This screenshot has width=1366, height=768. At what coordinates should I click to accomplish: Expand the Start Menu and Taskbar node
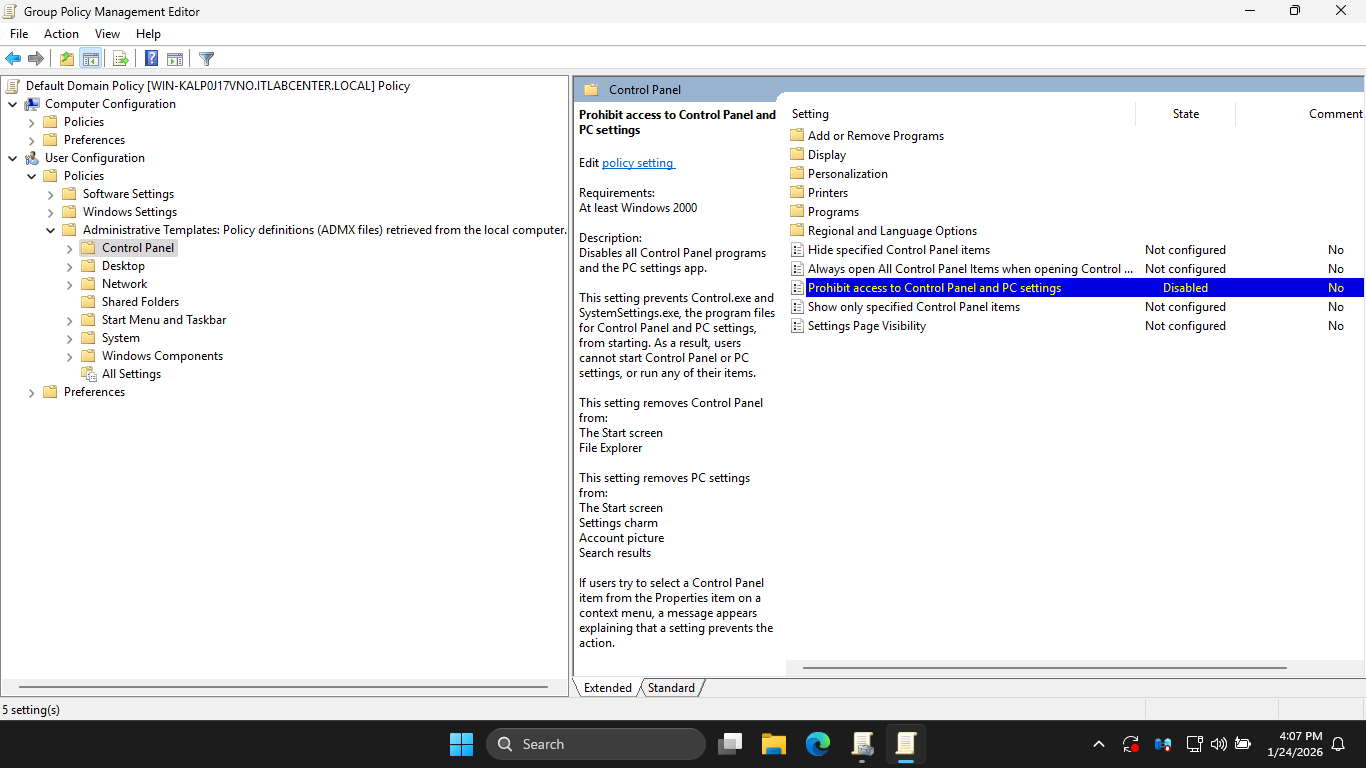coord(69,321)
